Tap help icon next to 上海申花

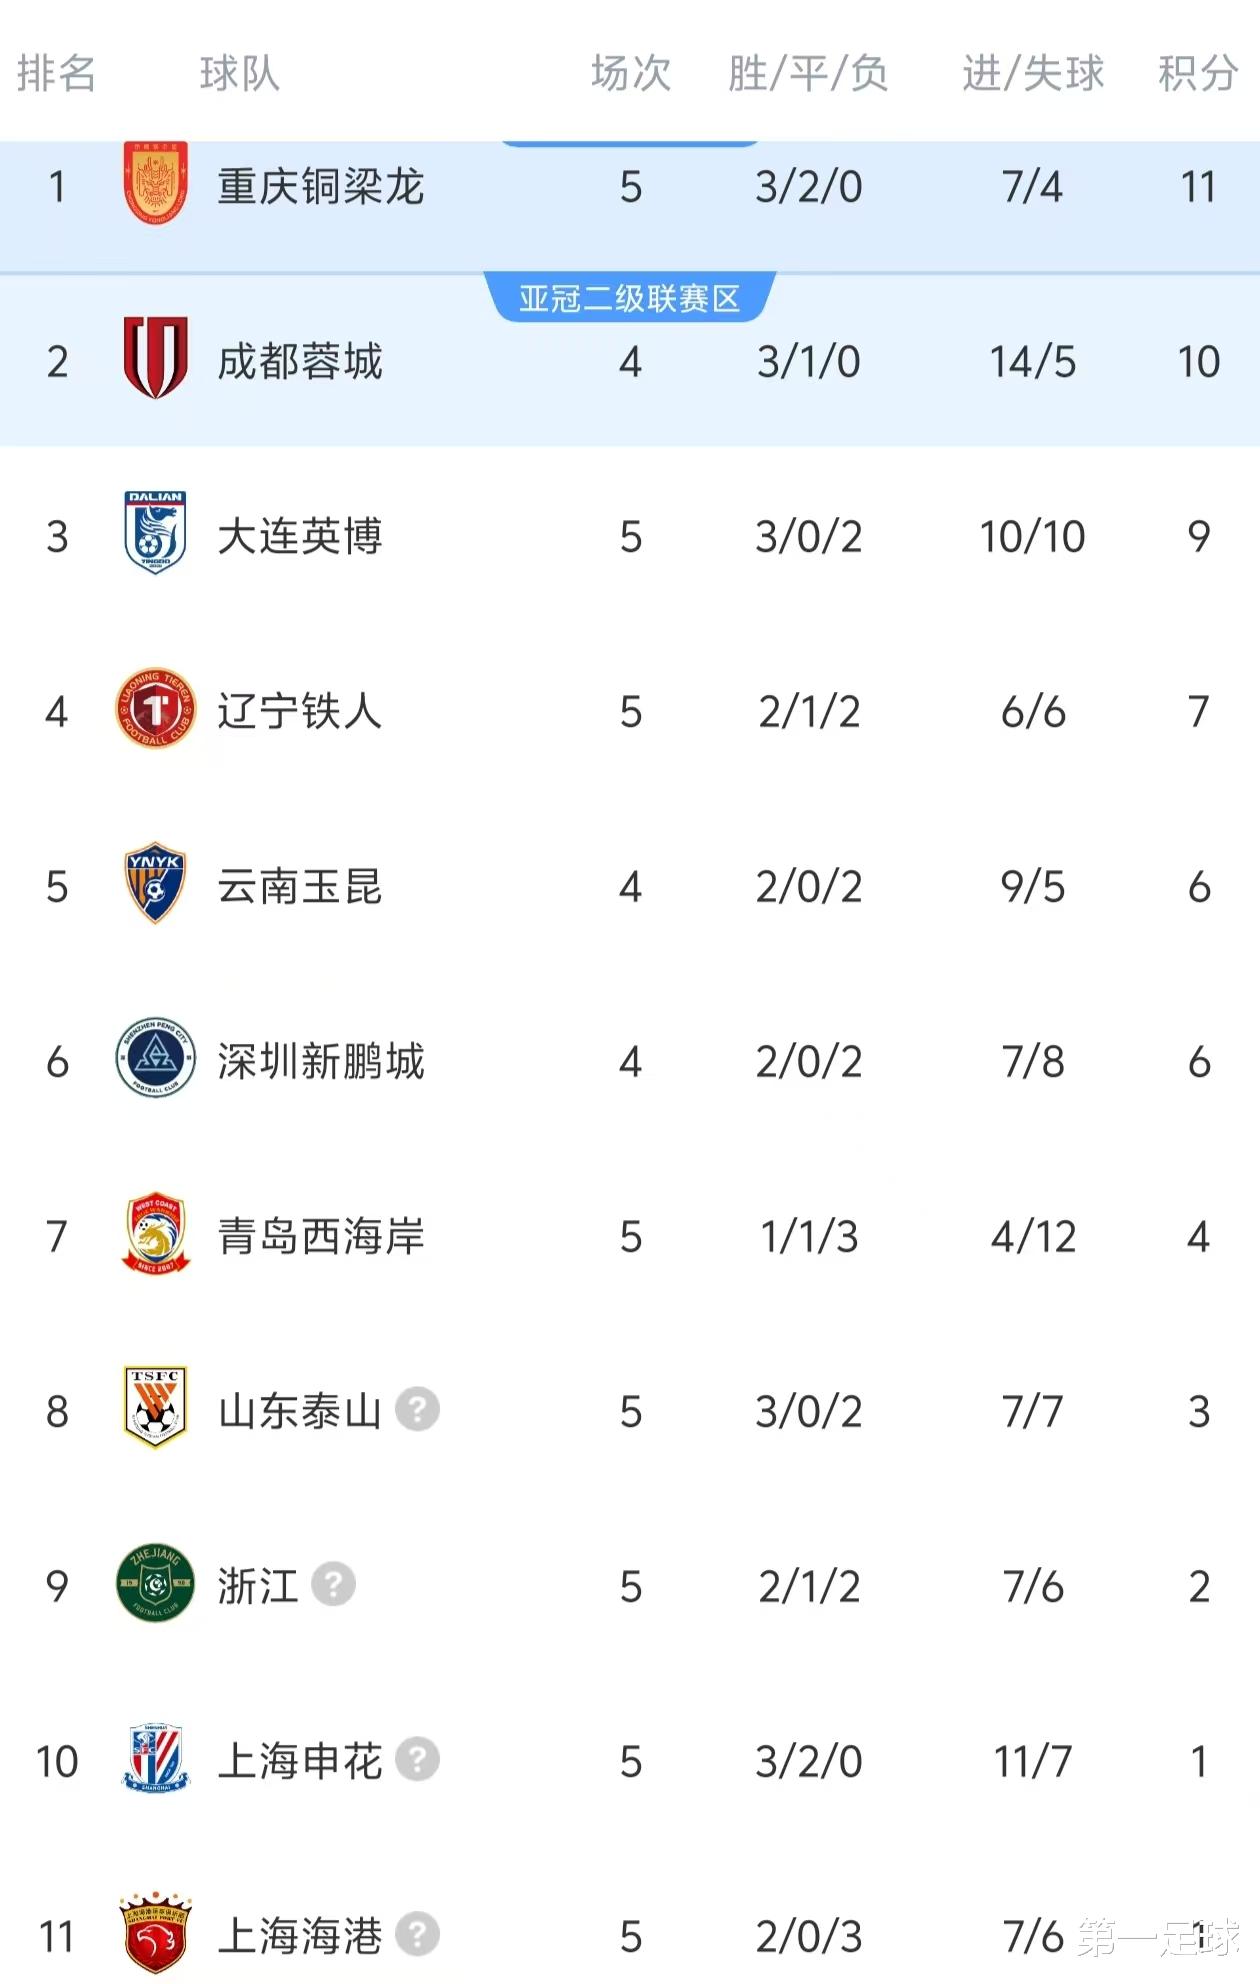click(417, 1760)
